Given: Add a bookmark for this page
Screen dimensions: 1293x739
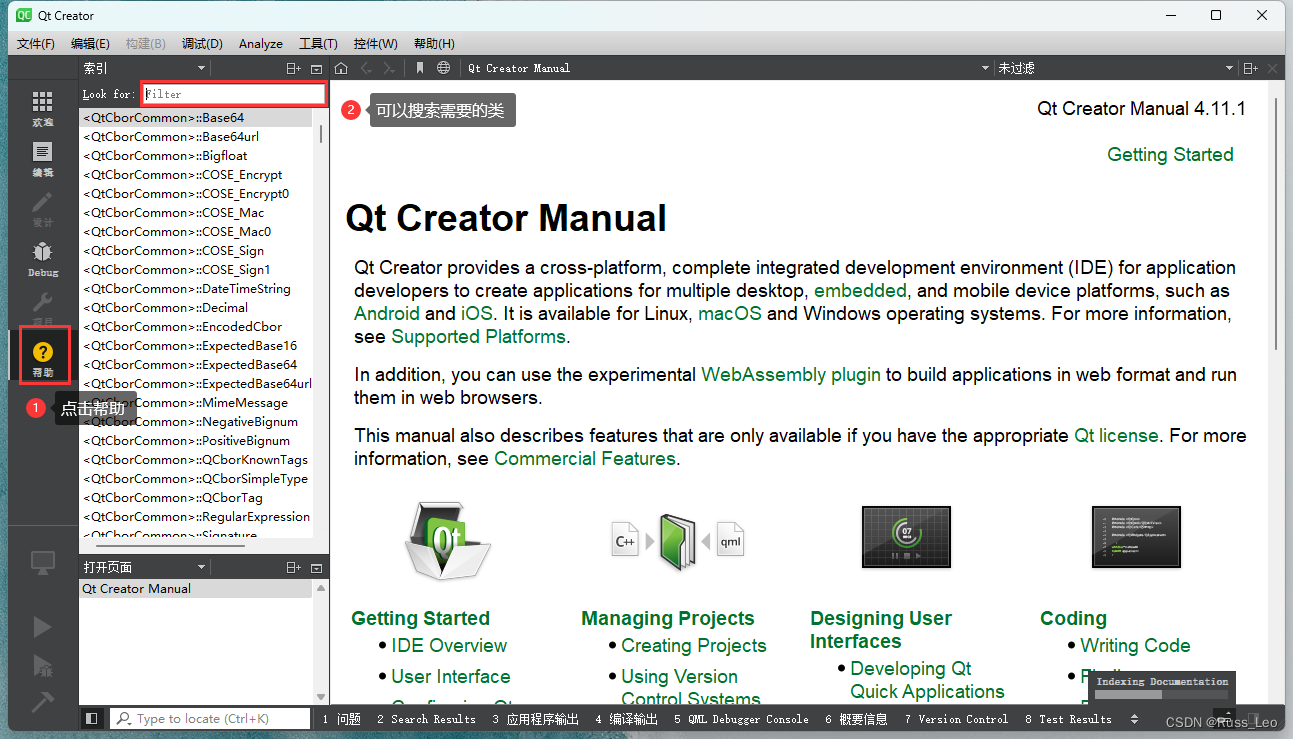Looking at the screenshot, I should [420, 68].
